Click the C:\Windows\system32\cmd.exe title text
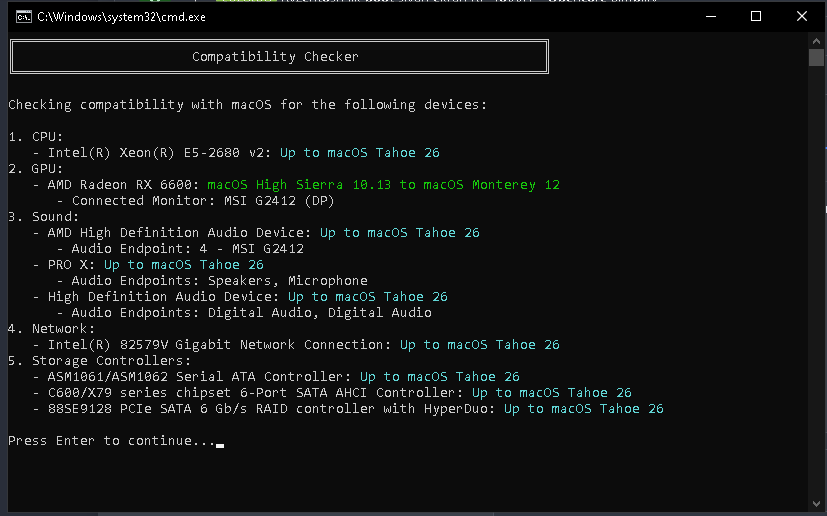827x516 pixels. coord(121,17)
